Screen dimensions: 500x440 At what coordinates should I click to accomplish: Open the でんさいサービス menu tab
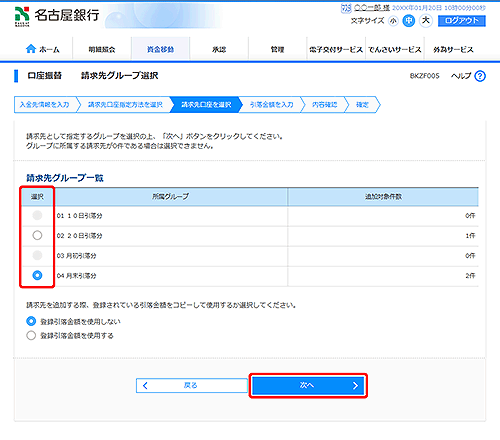395,49
